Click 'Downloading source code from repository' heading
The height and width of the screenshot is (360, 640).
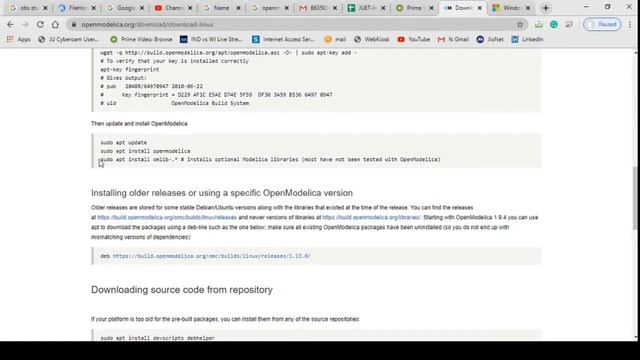tap(182, 289)
